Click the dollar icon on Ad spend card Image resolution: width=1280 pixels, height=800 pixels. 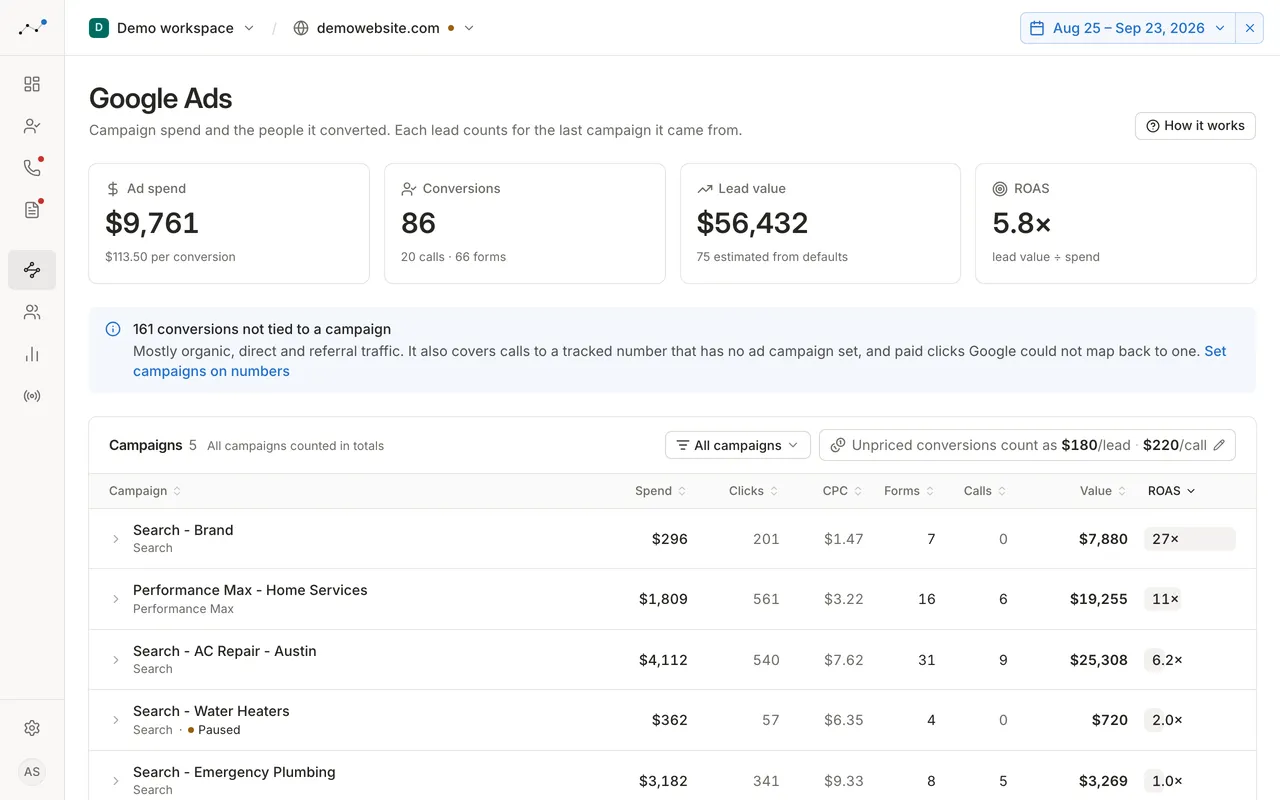[113, 188]
